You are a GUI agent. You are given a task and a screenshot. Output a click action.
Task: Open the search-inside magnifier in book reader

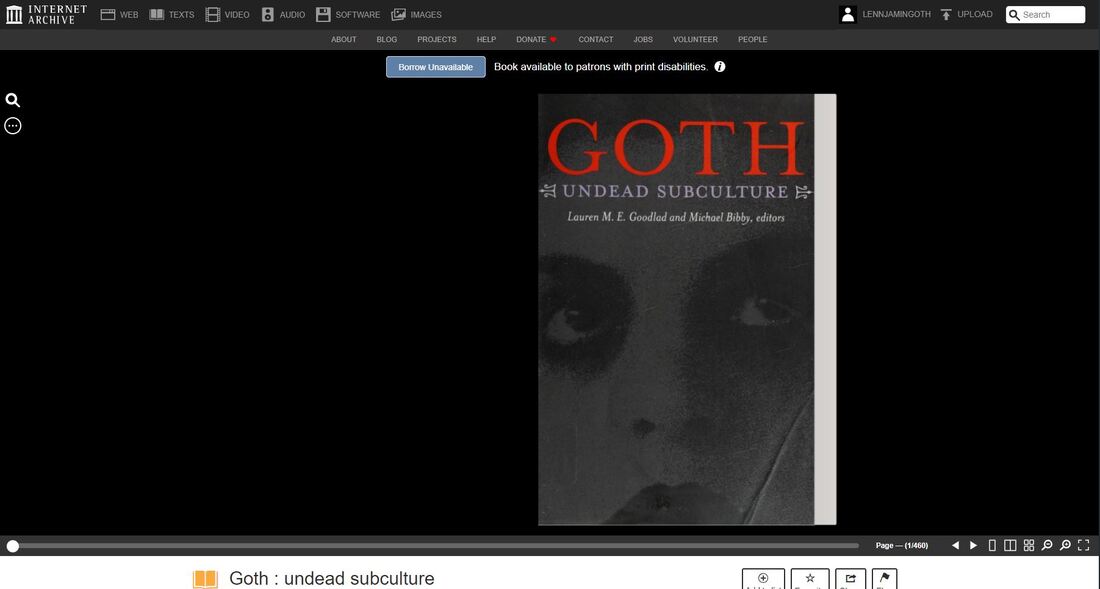tap(13, 100)
